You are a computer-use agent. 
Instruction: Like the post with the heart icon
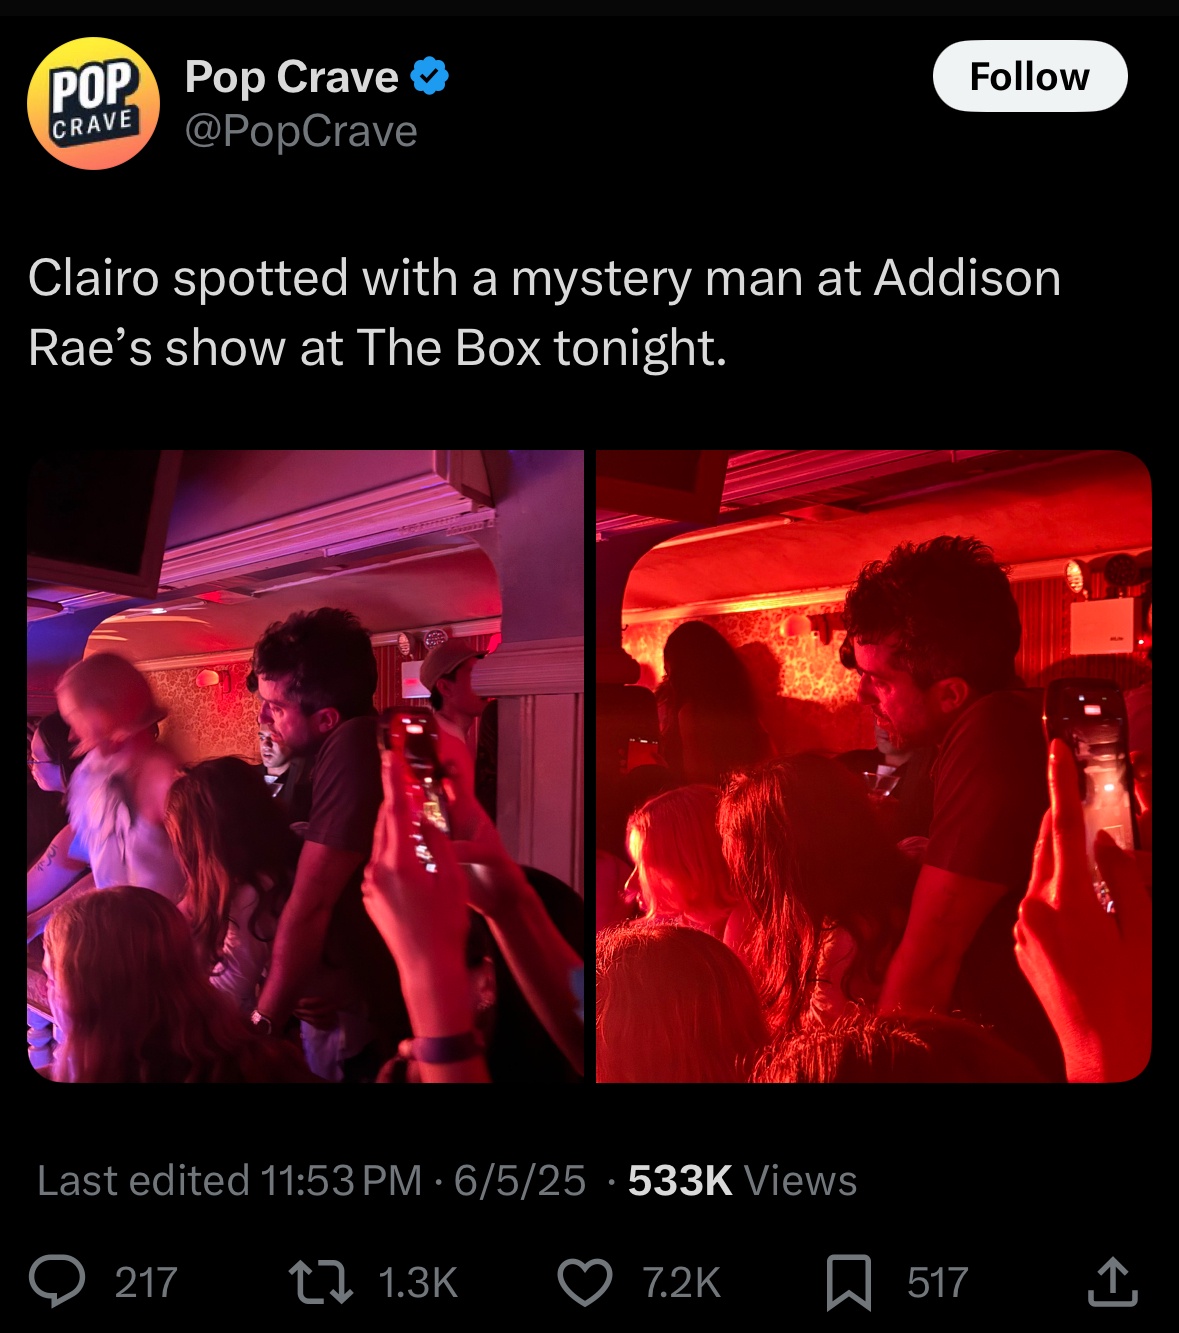[x=584, y=1282]
